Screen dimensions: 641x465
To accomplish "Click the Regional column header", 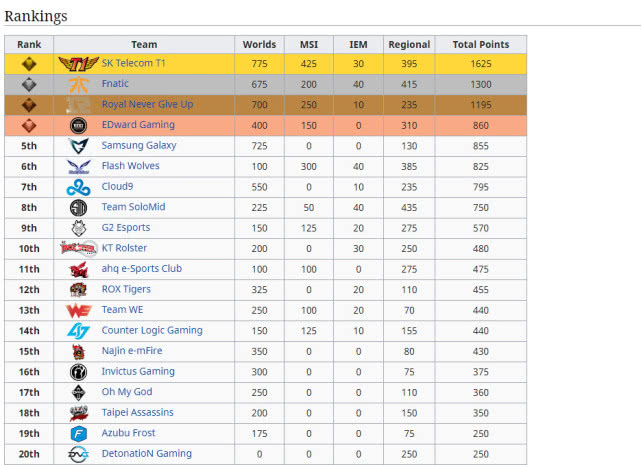I will point(409,45).
